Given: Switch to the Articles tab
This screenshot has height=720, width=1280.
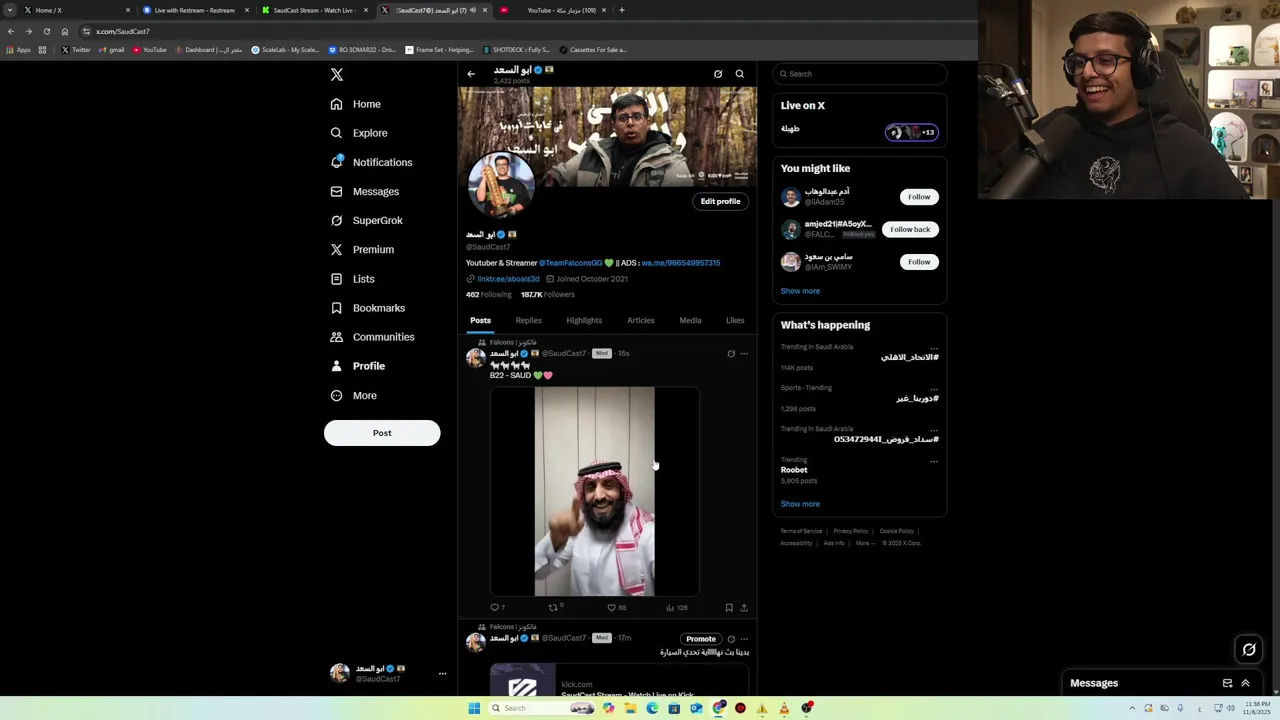Looking at the screenshot, I should point(641,321).
